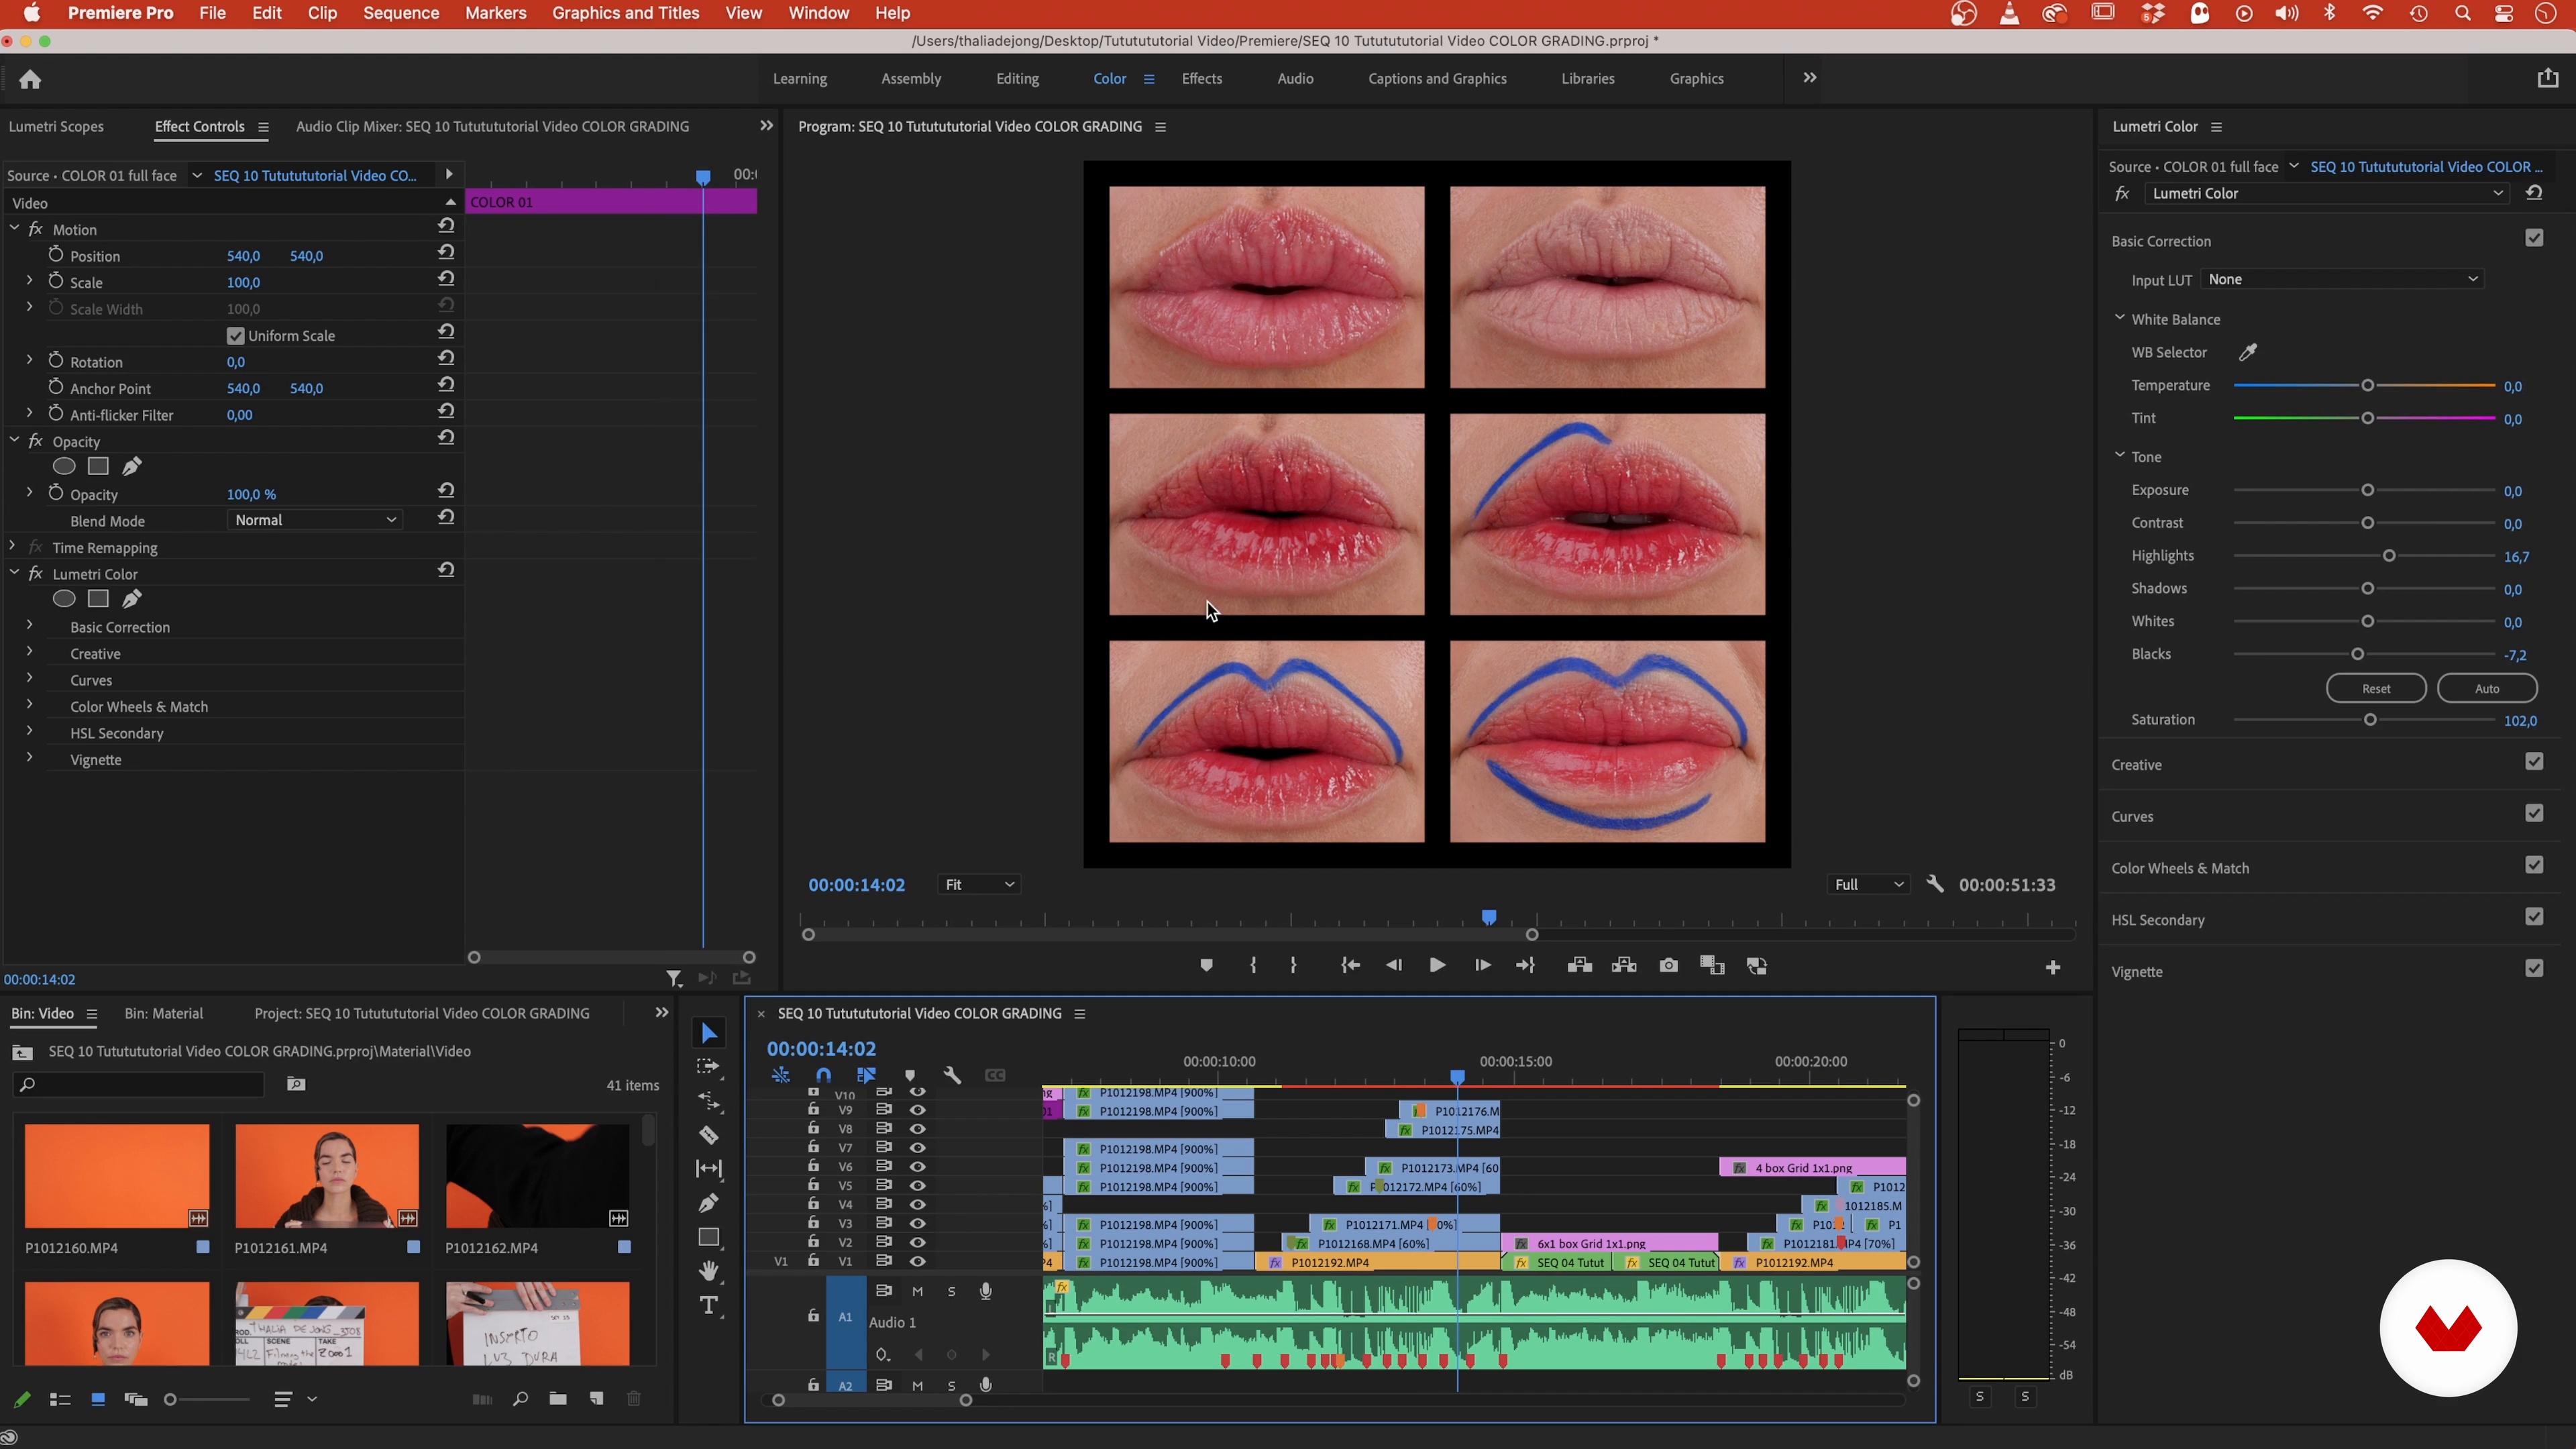Open Bin: Material tab
This screenshot has height=1449, width=2576.
click(x=164, y=1014)
